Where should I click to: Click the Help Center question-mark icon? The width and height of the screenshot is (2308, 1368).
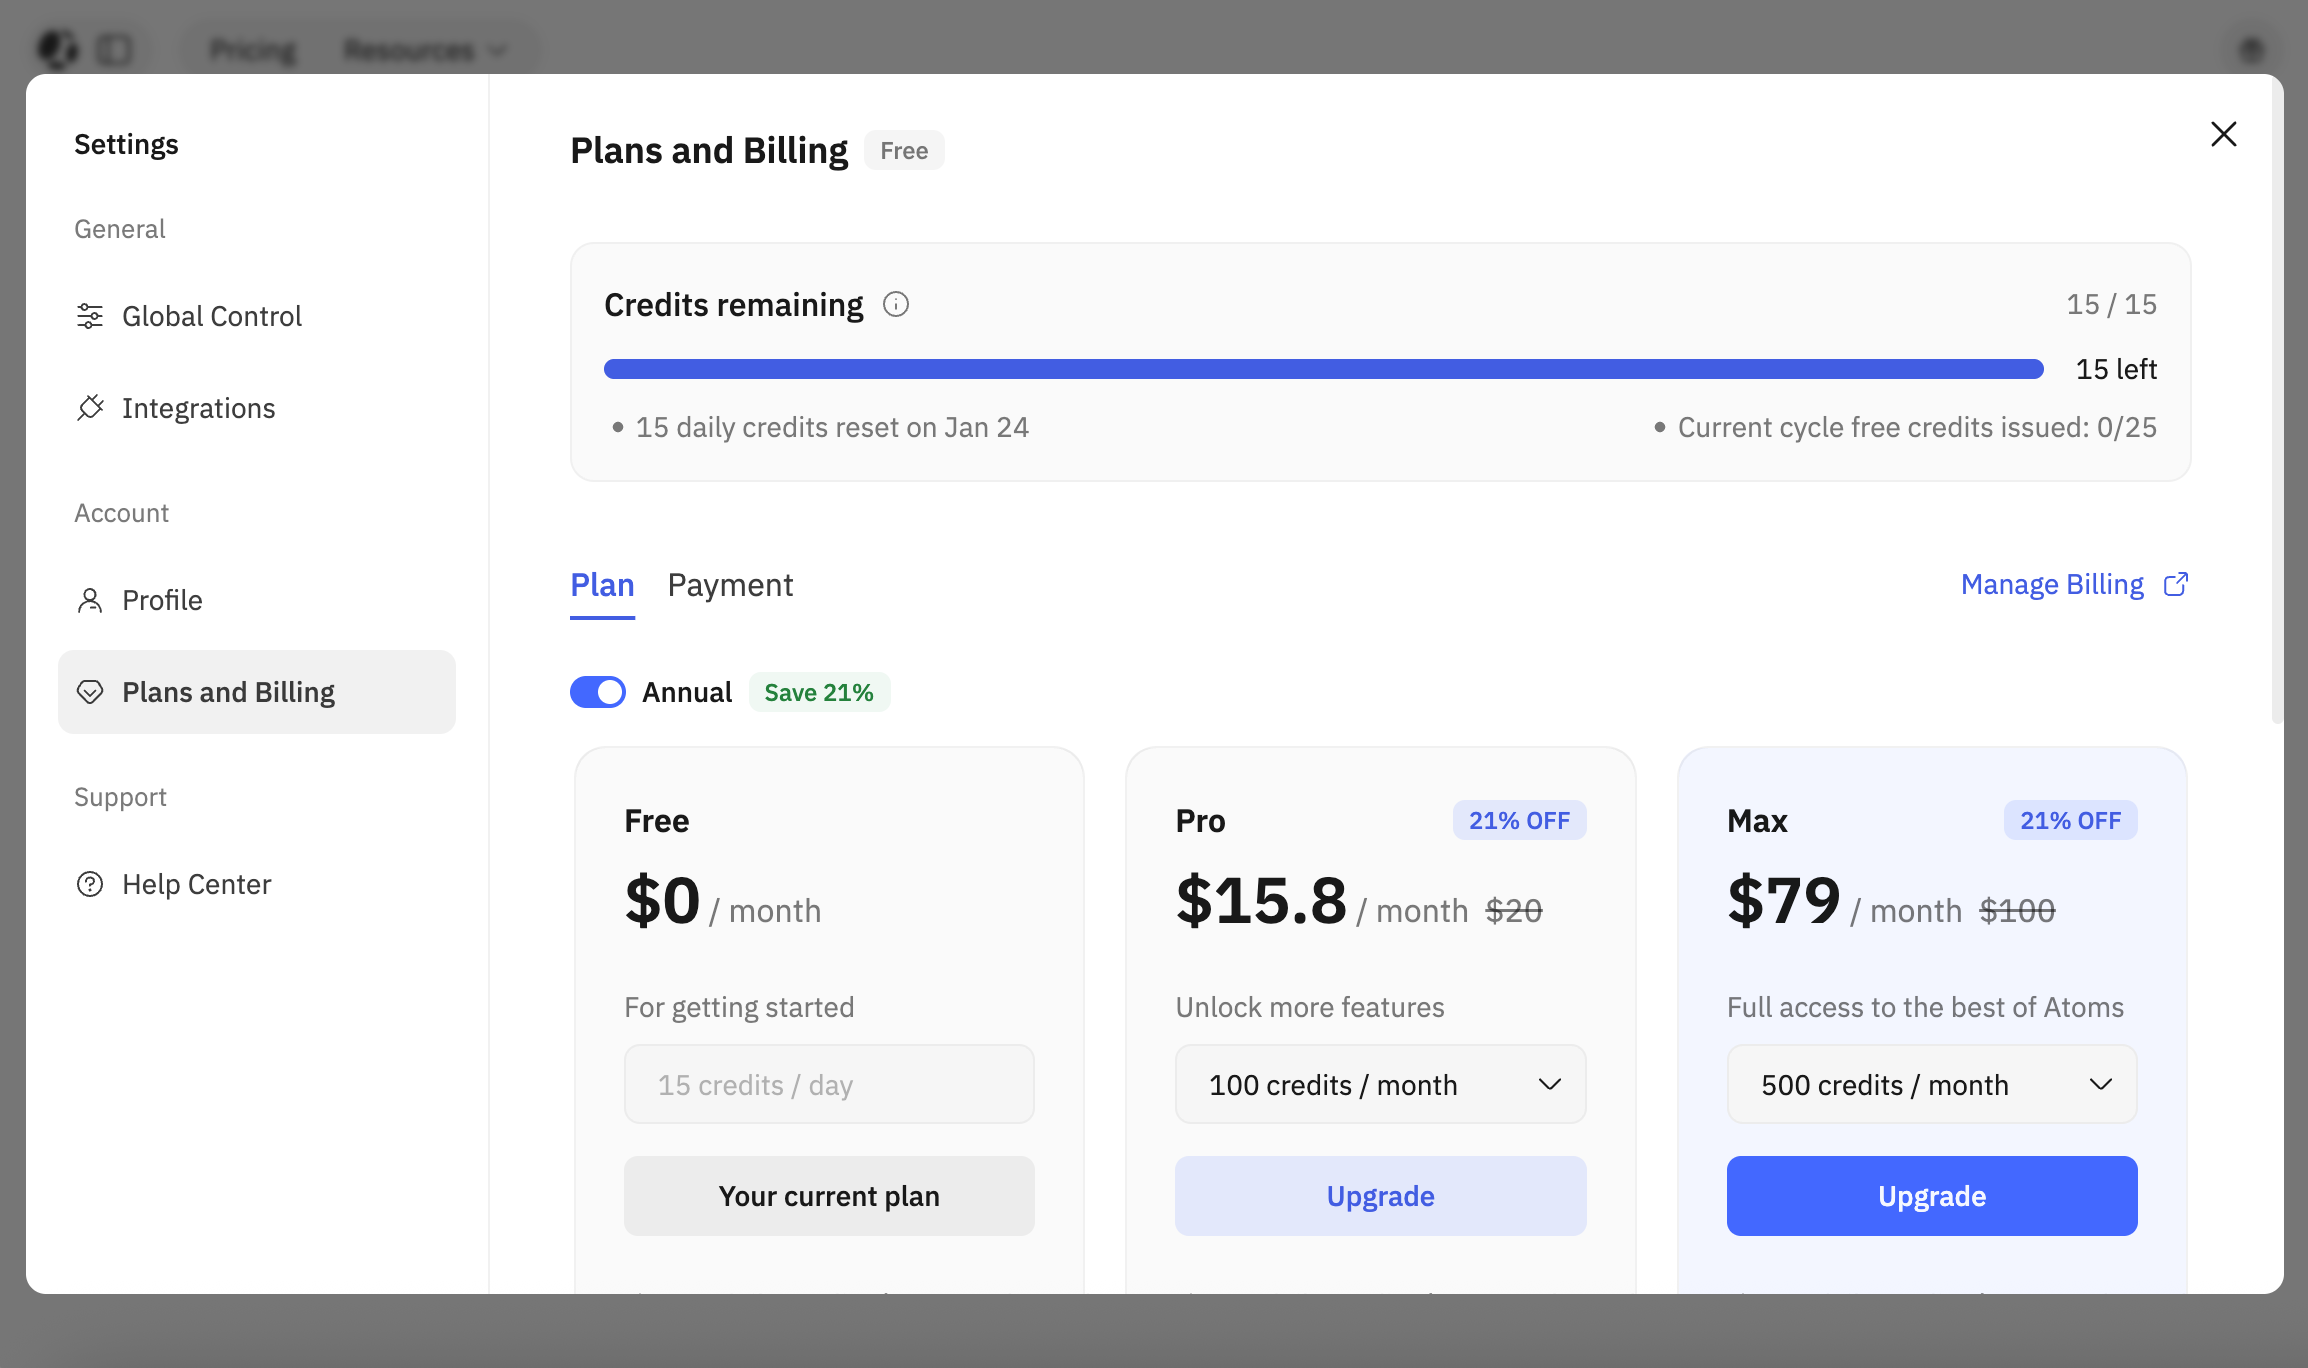tap(90, 884)
